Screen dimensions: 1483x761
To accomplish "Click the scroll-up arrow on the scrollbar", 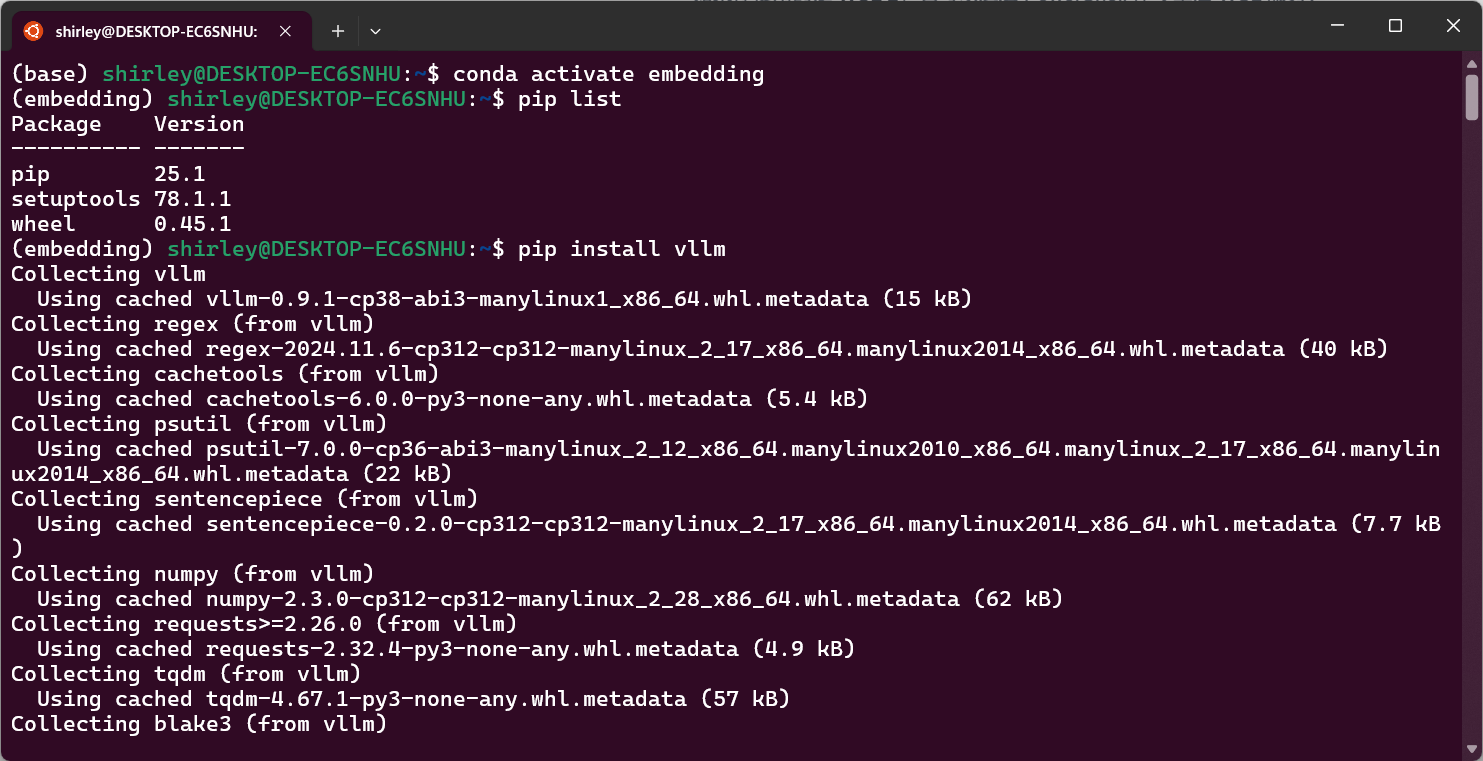I will (x=1470, y=64).
